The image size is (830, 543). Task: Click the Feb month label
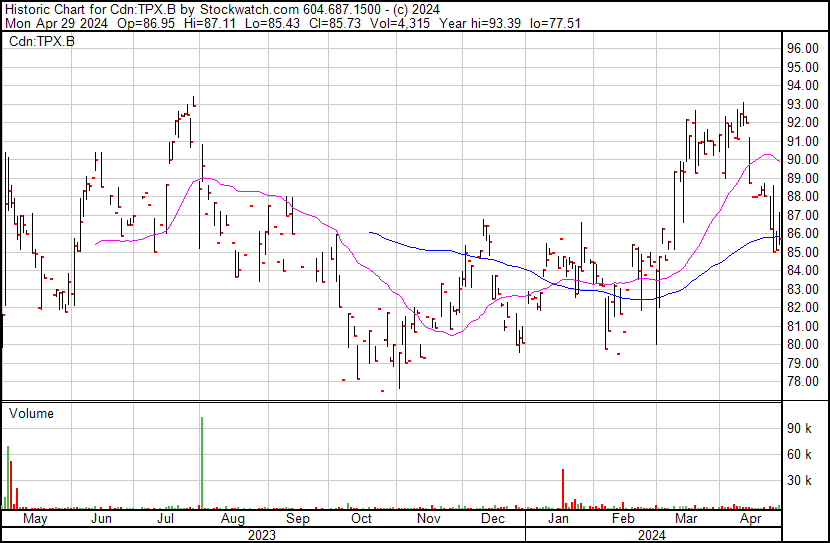coord(622,519)
